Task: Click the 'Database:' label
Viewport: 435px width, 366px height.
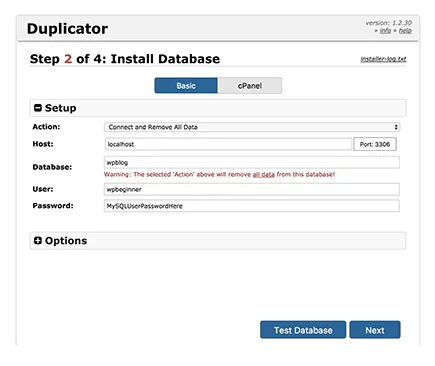Action: point(52,167)
